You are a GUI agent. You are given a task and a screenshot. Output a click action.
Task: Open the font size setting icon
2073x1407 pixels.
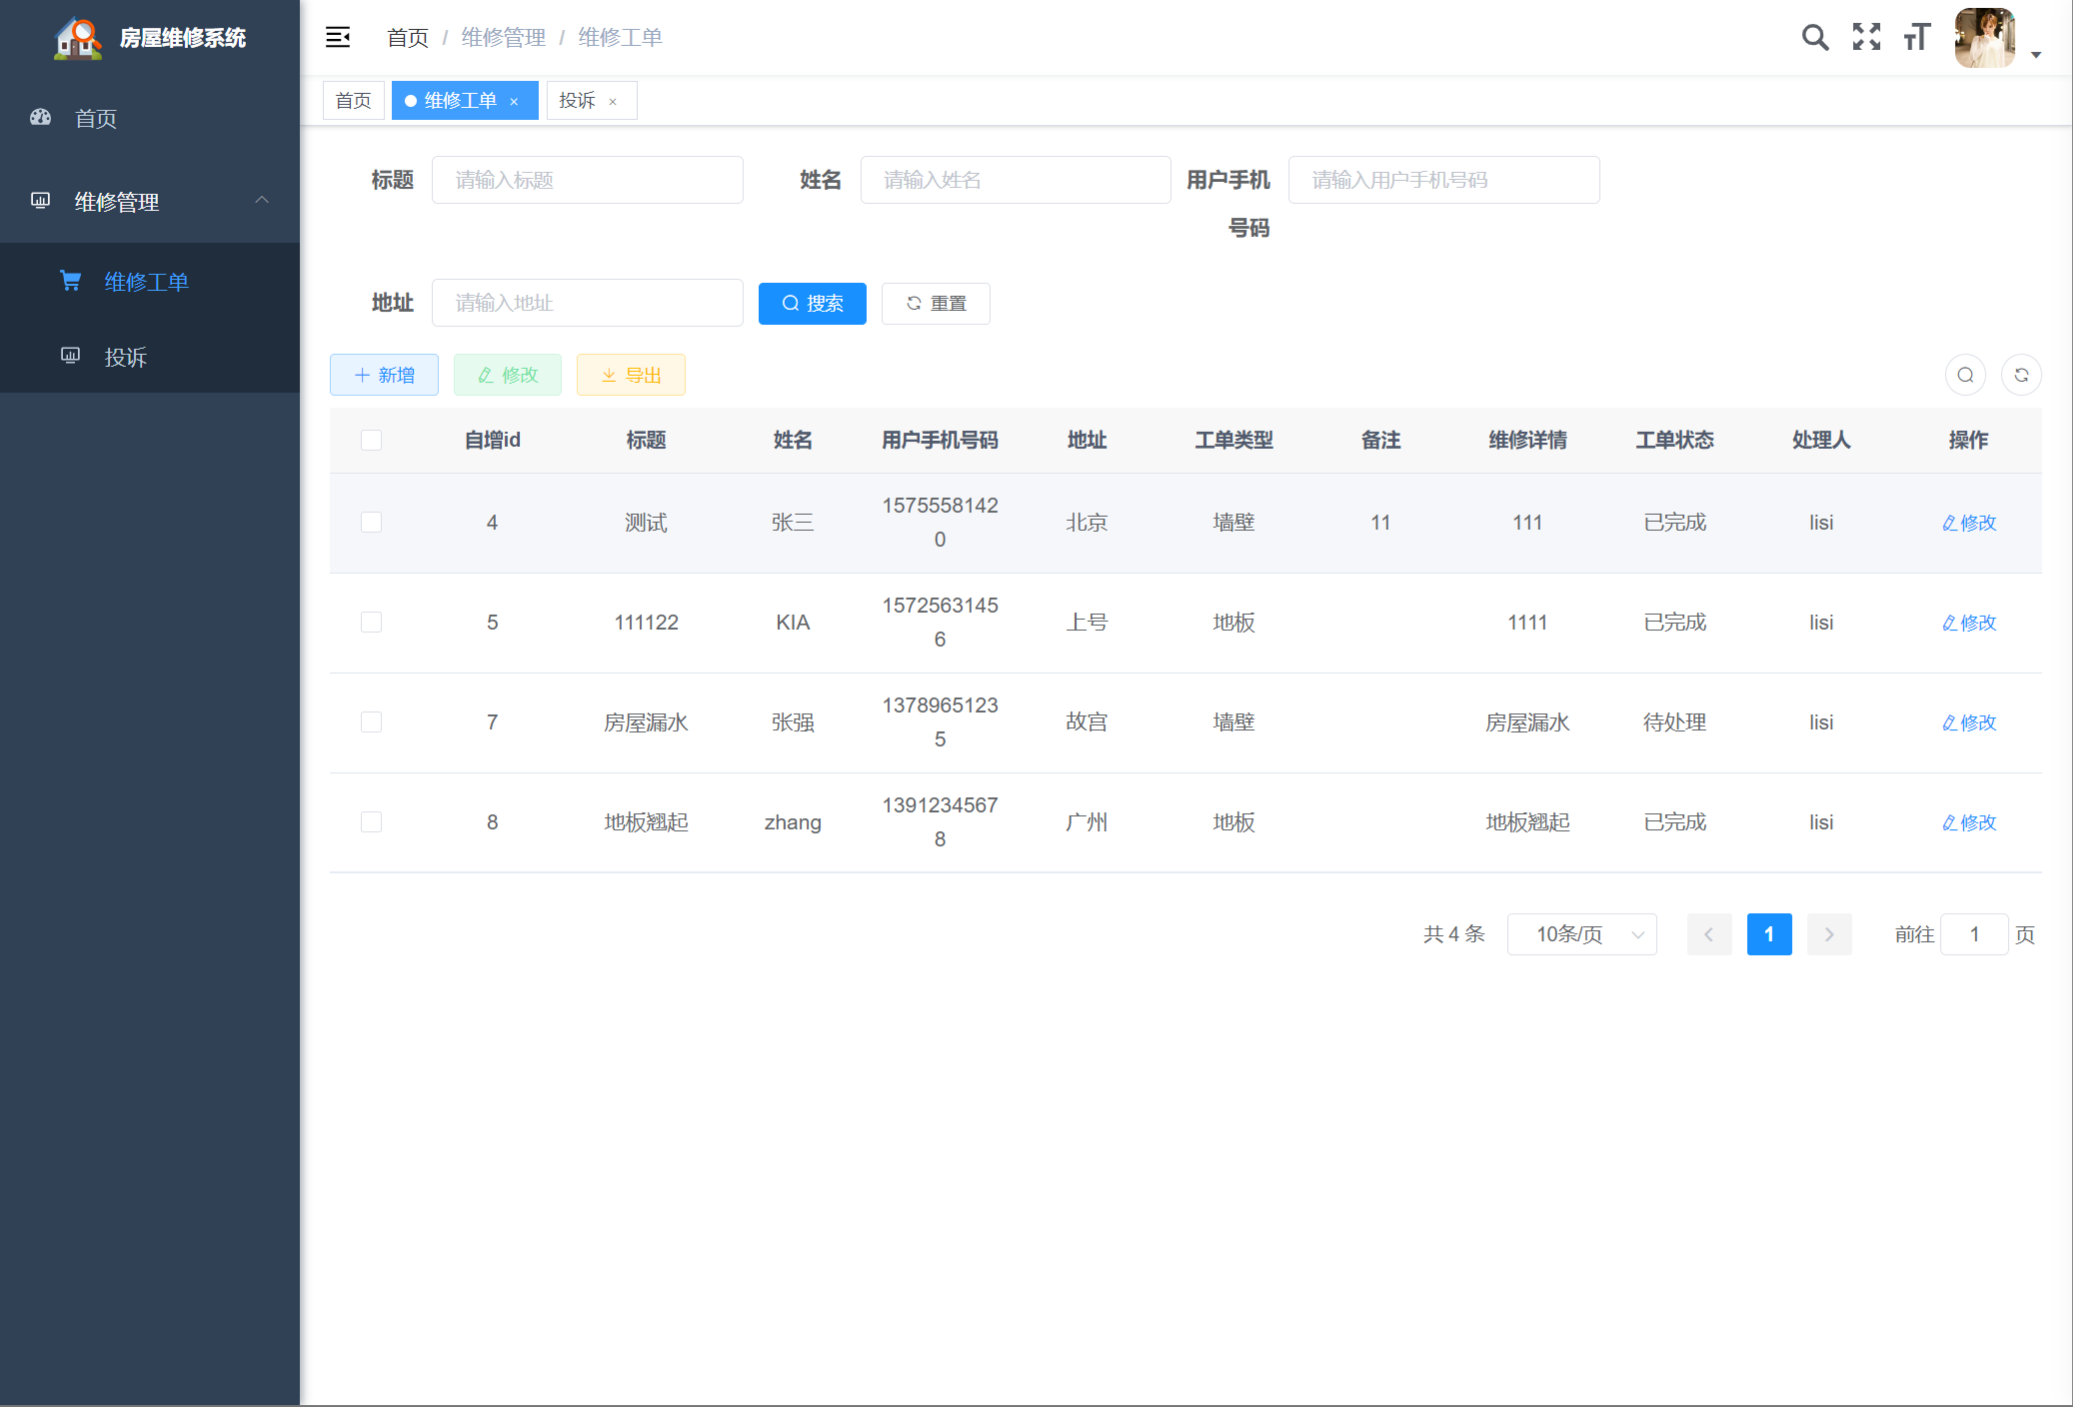pyautogui.click(x=1916, y=38)
